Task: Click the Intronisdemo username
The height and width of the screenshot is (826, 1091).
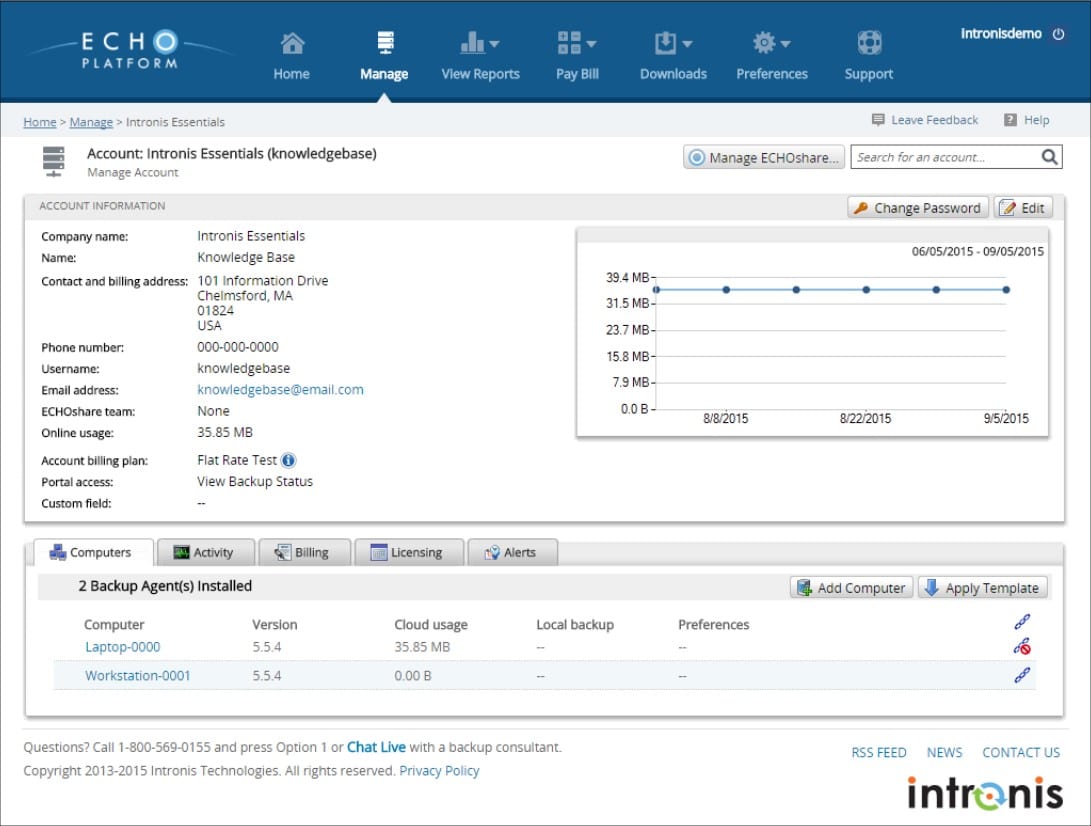Action: [1001, 33]
